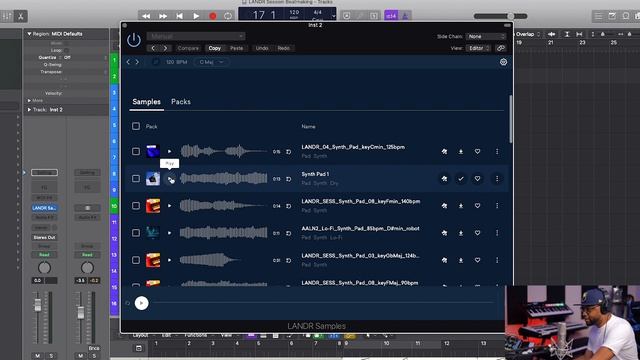
Task: Open more options for AALN2_Lo-Fi_Synth_Pad
Action: click(x=497, y=233)
